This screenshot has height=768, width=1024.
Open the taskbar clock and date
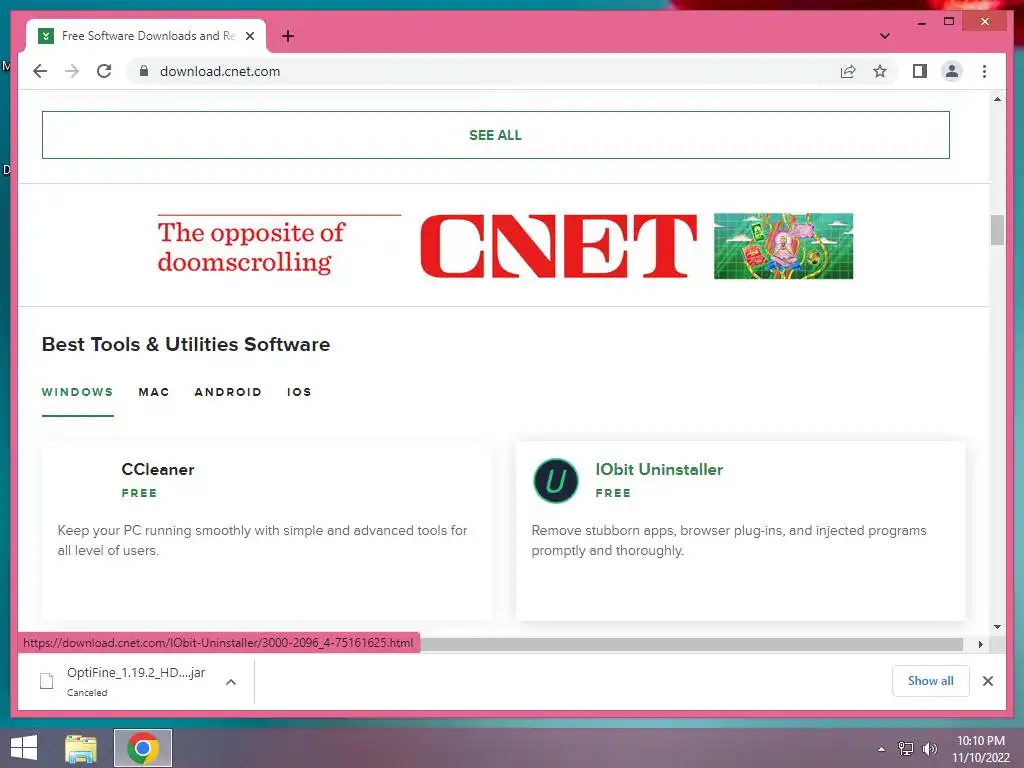click(981, 749)
